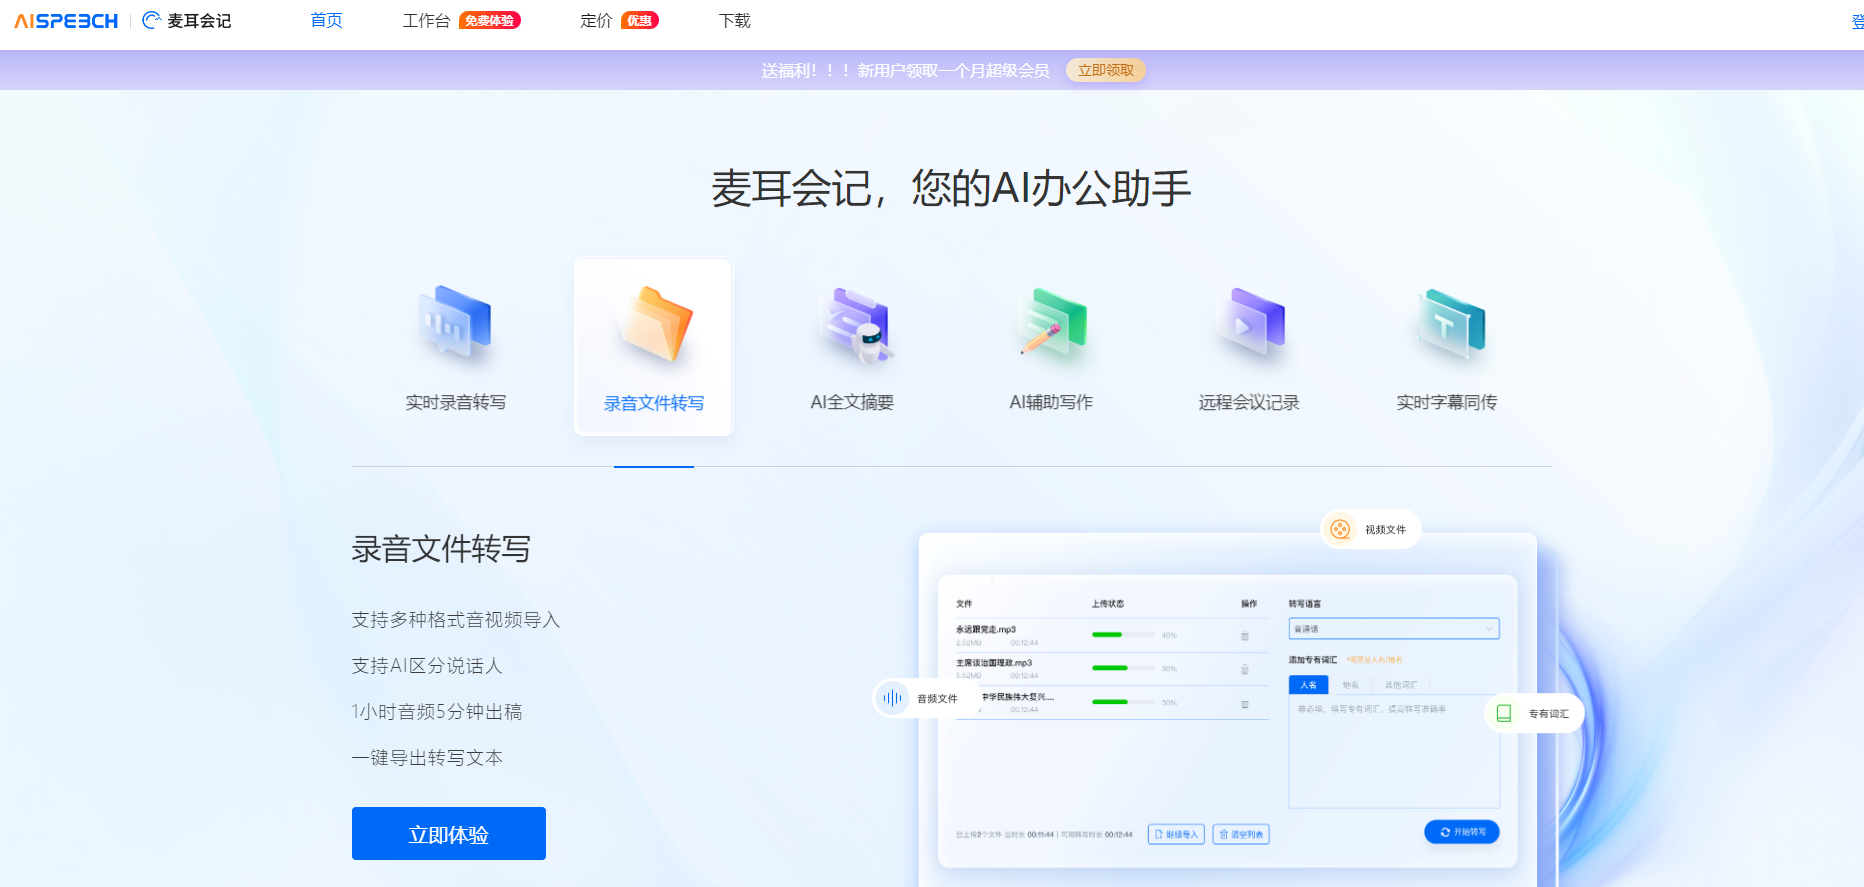Click the text 支持AI区分说话人

pyautogui.click(x=427, y=666)
